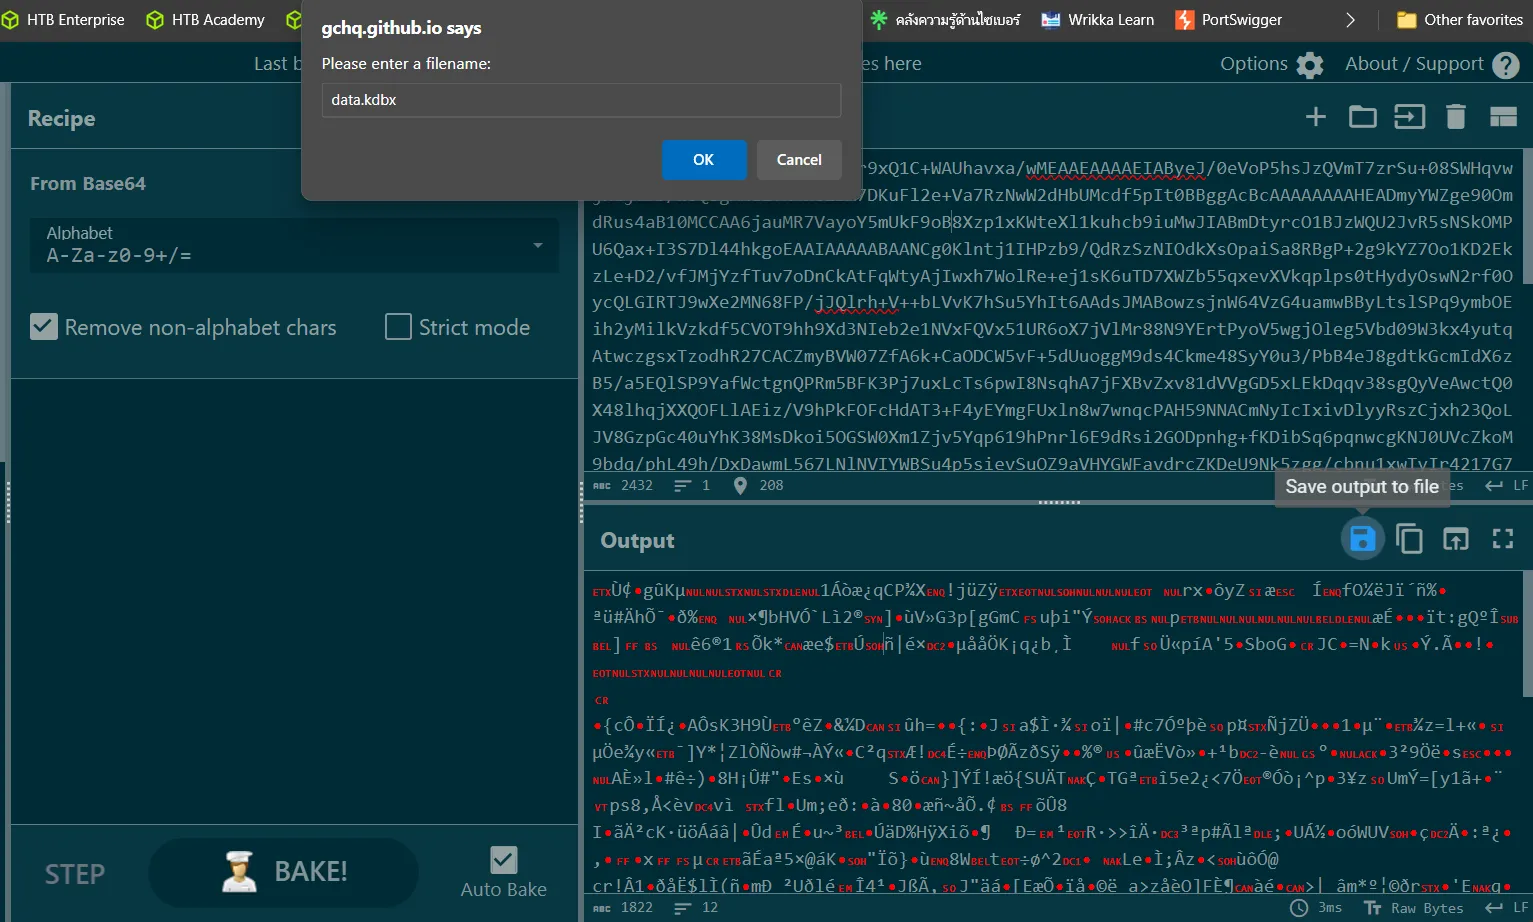This screenshot has width=1533, height=922.
Task: Enable Strict mode checkbox
Action: (398, 327)
